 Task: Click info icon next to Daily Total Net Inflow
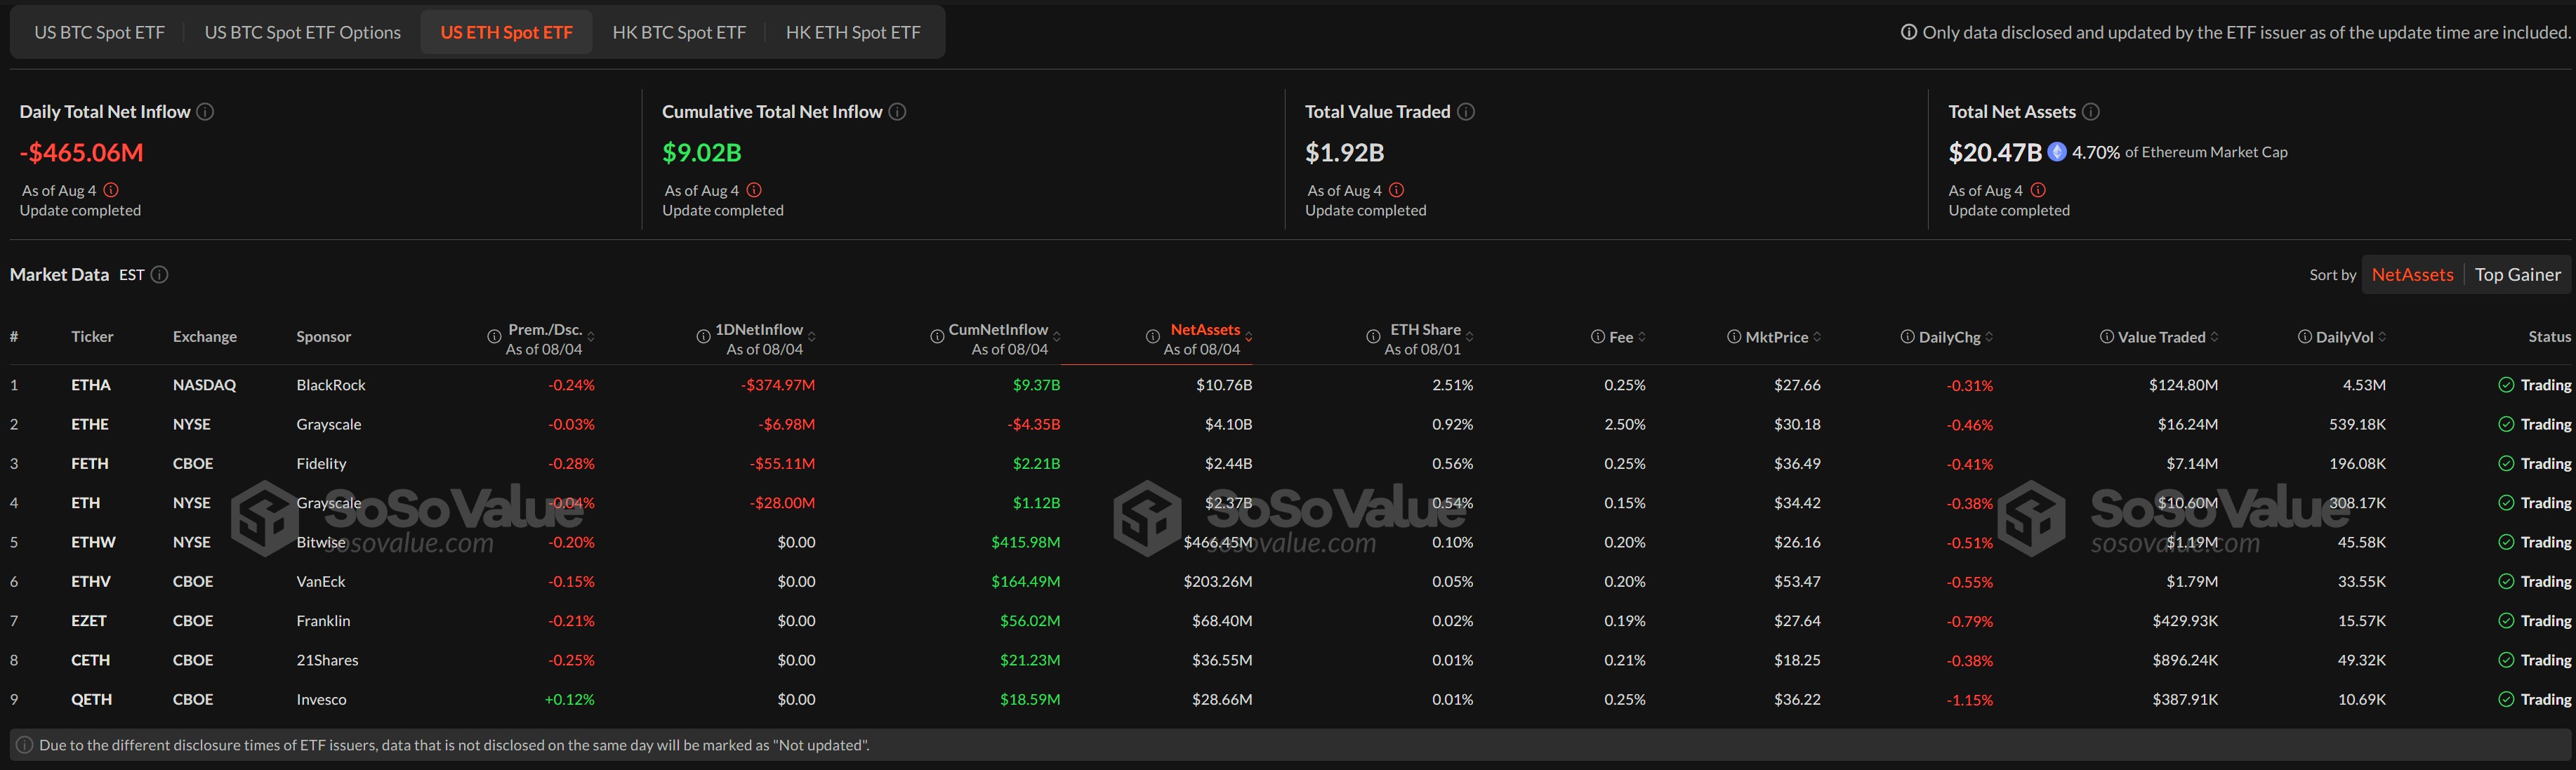205,111
